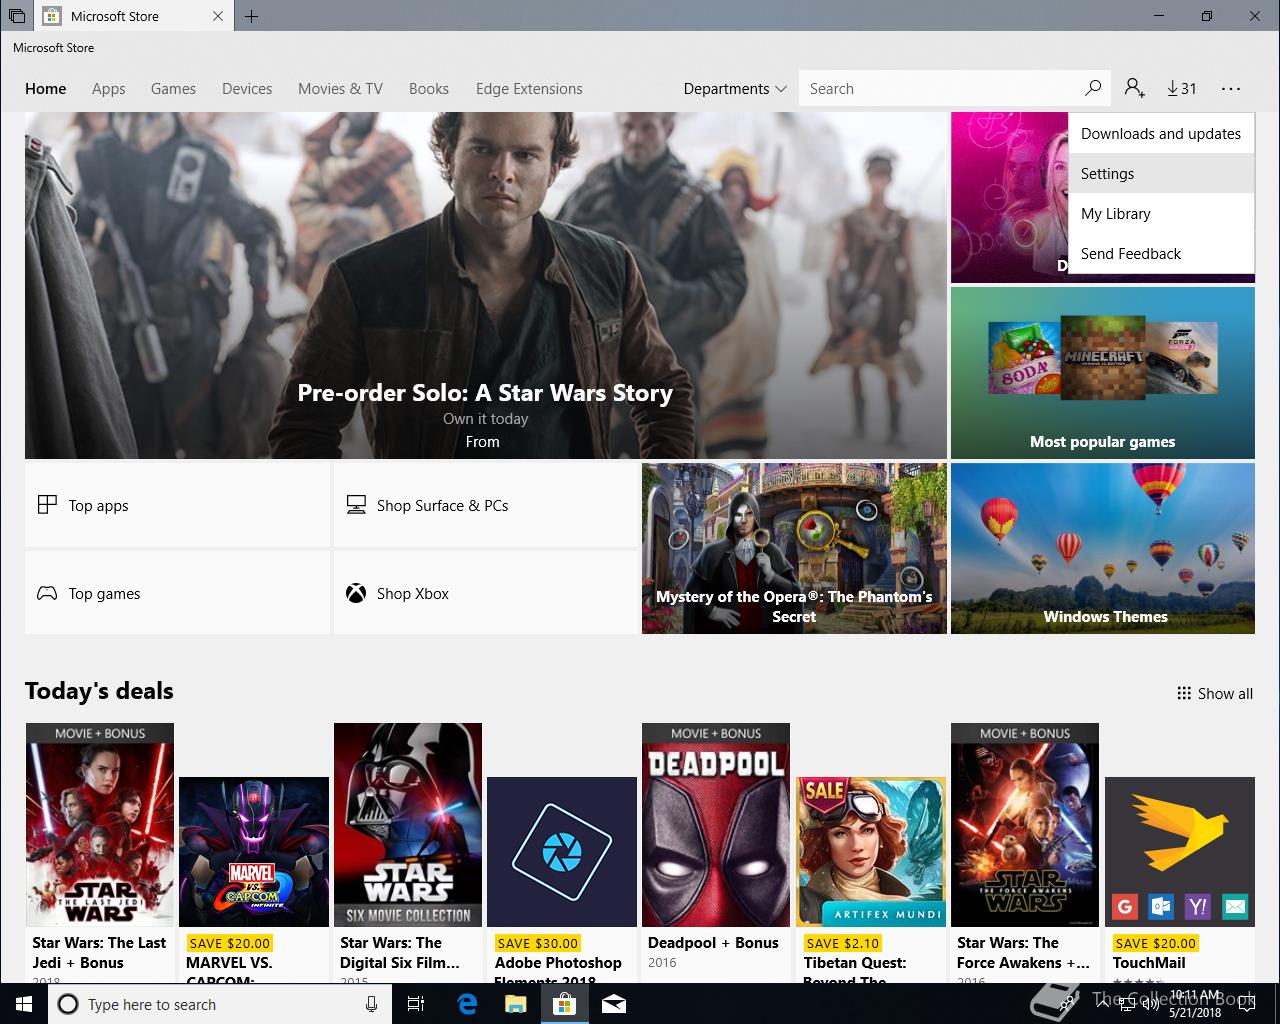Open the Top games tile
Screen dimensions: 1280x1024
coord(177,593)
